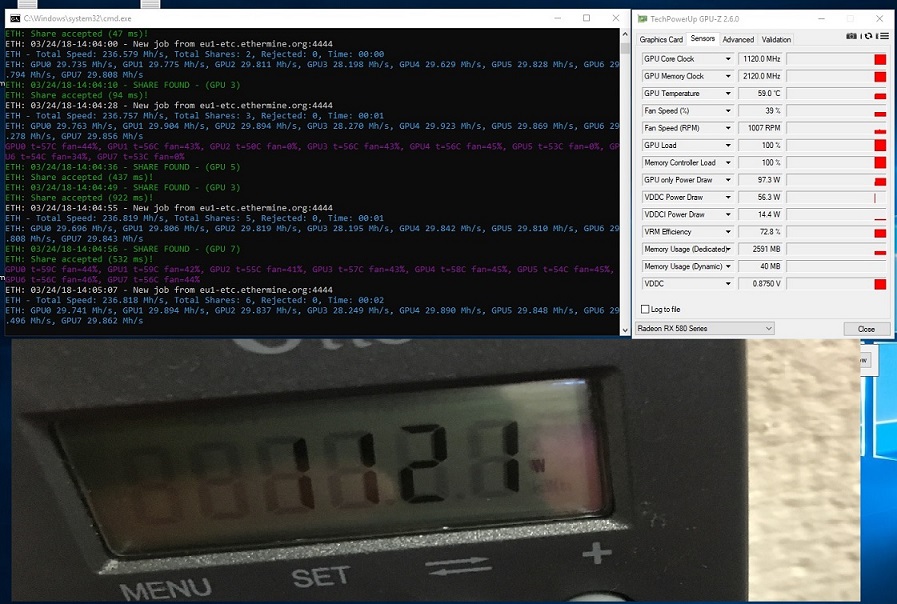The image size is (897, 604).
Task: Close the GPU-Z window via X
Action: tap(878, 18)
